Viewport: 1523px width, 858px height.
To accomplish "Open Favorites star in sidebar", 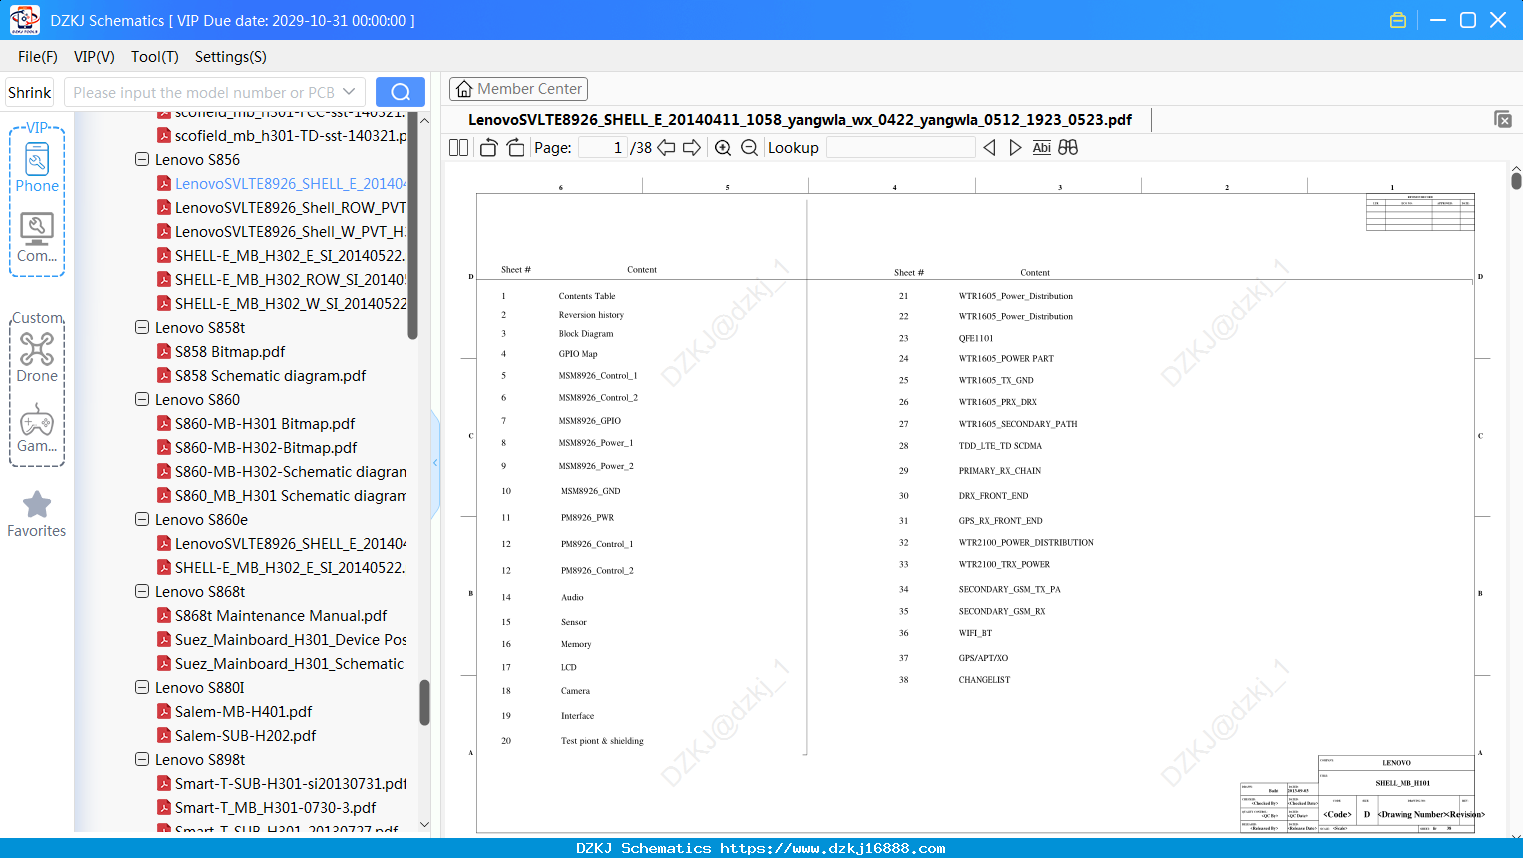I will click(x=37, y=514).
